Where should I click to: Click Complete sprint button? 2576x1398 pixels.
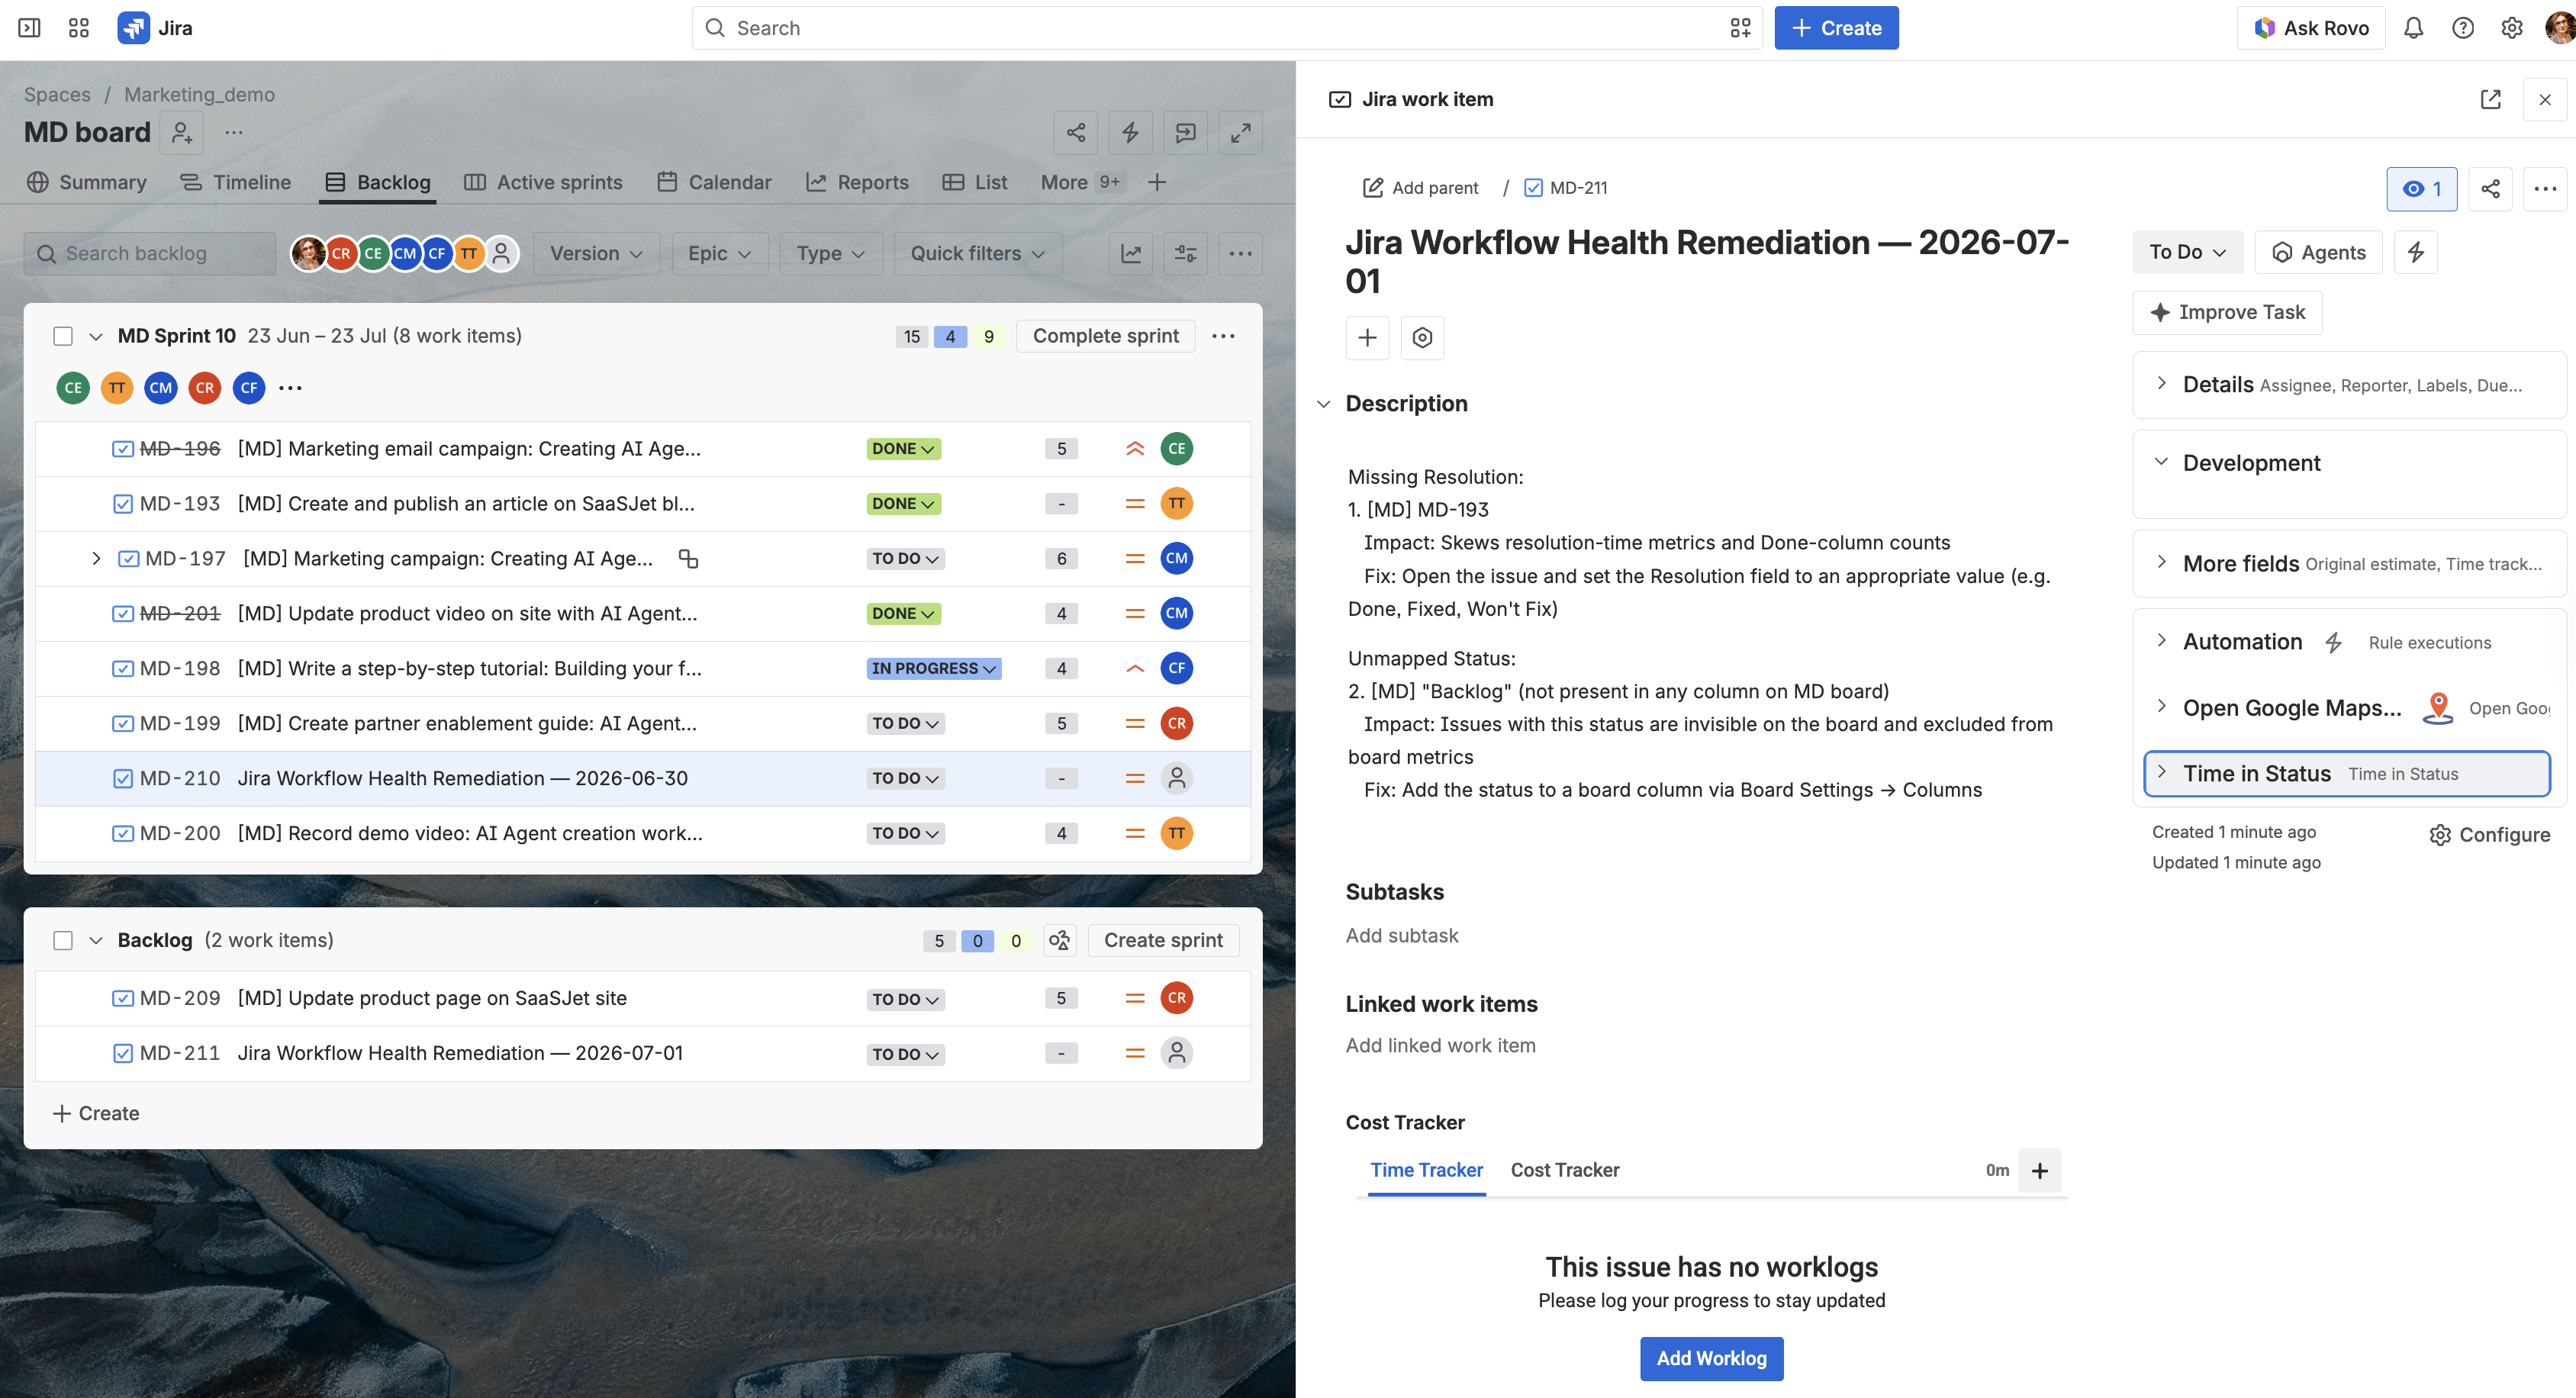click(x=1106, y=337)
